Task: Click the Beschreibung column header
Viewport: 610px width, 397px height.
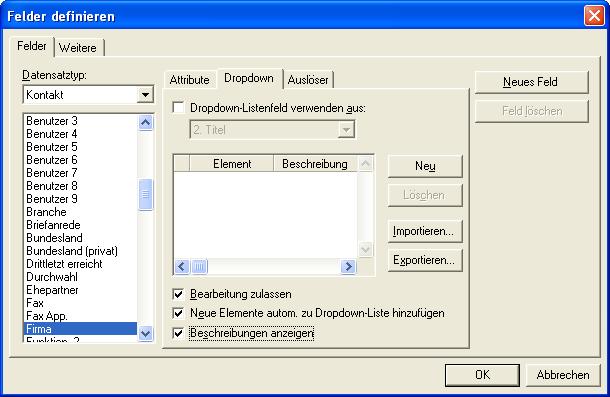Action: coord(315,164)
